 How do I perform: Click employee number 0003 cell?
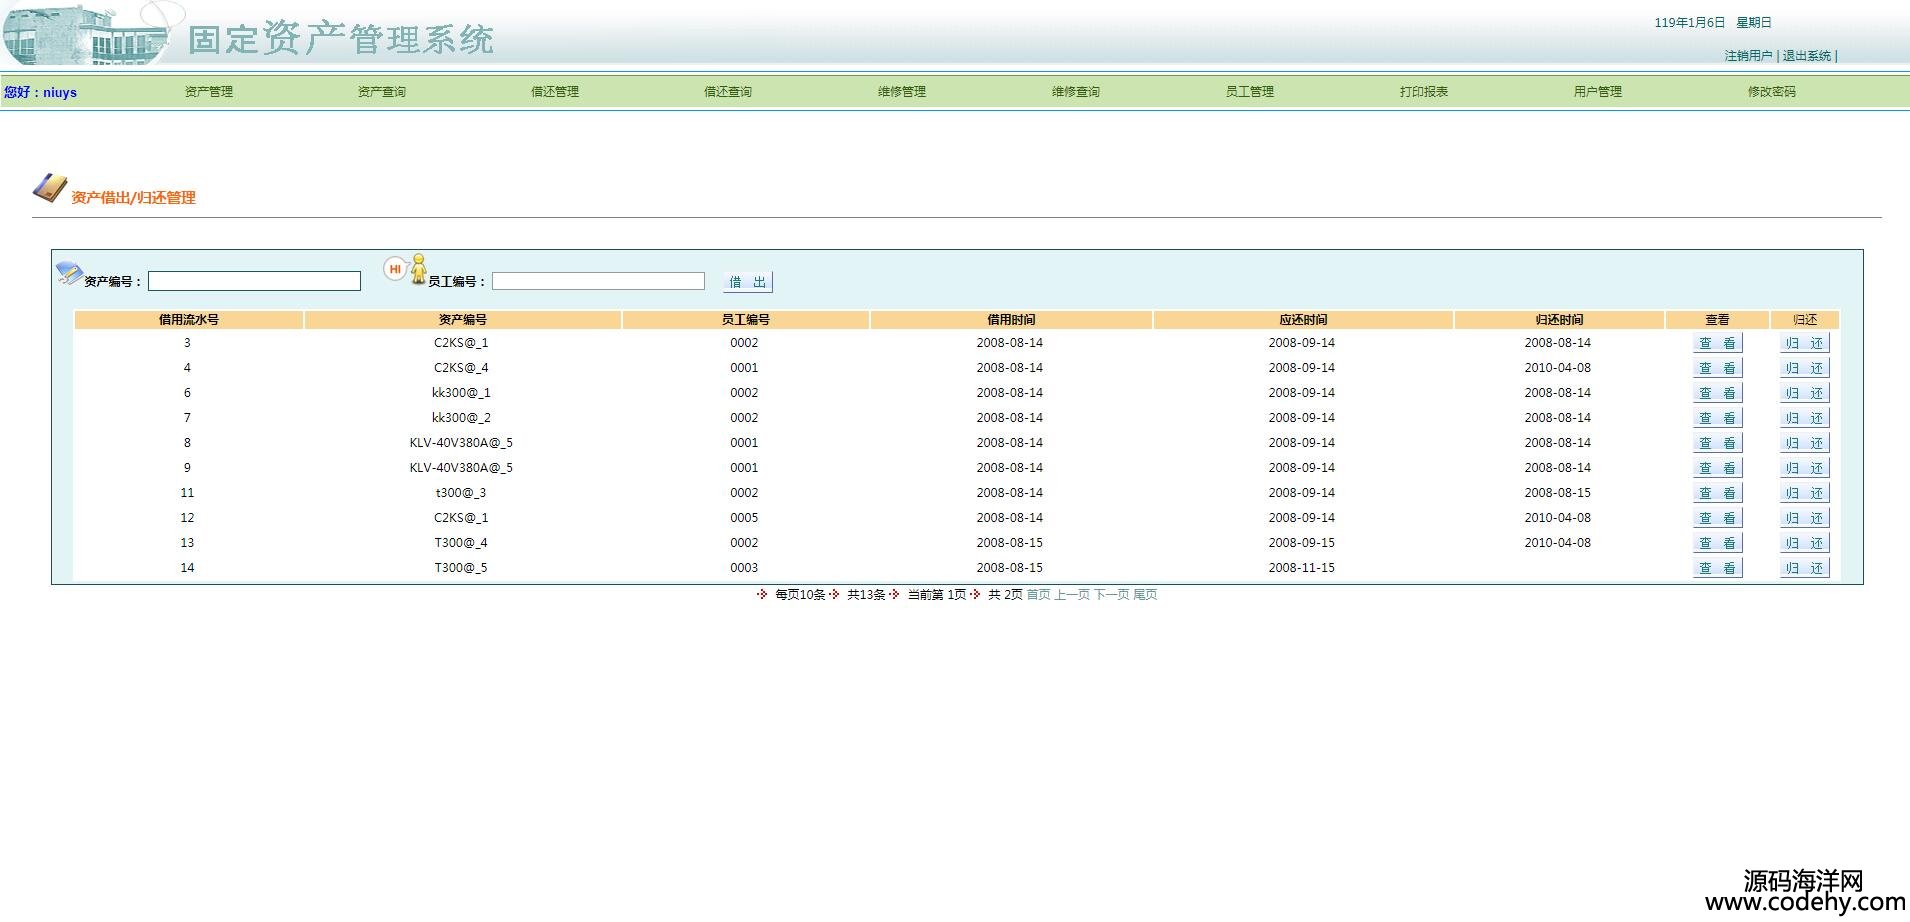tap(744, 568)
